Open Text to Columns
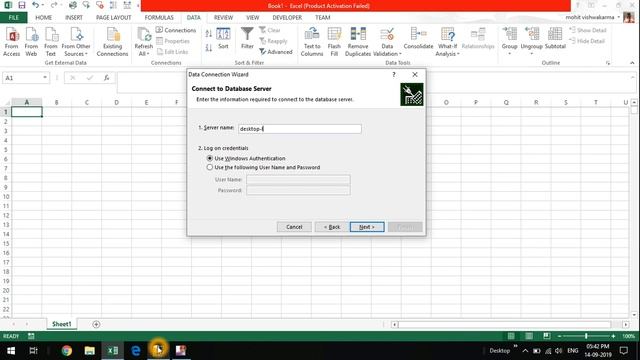 click(x=312, y=42)
